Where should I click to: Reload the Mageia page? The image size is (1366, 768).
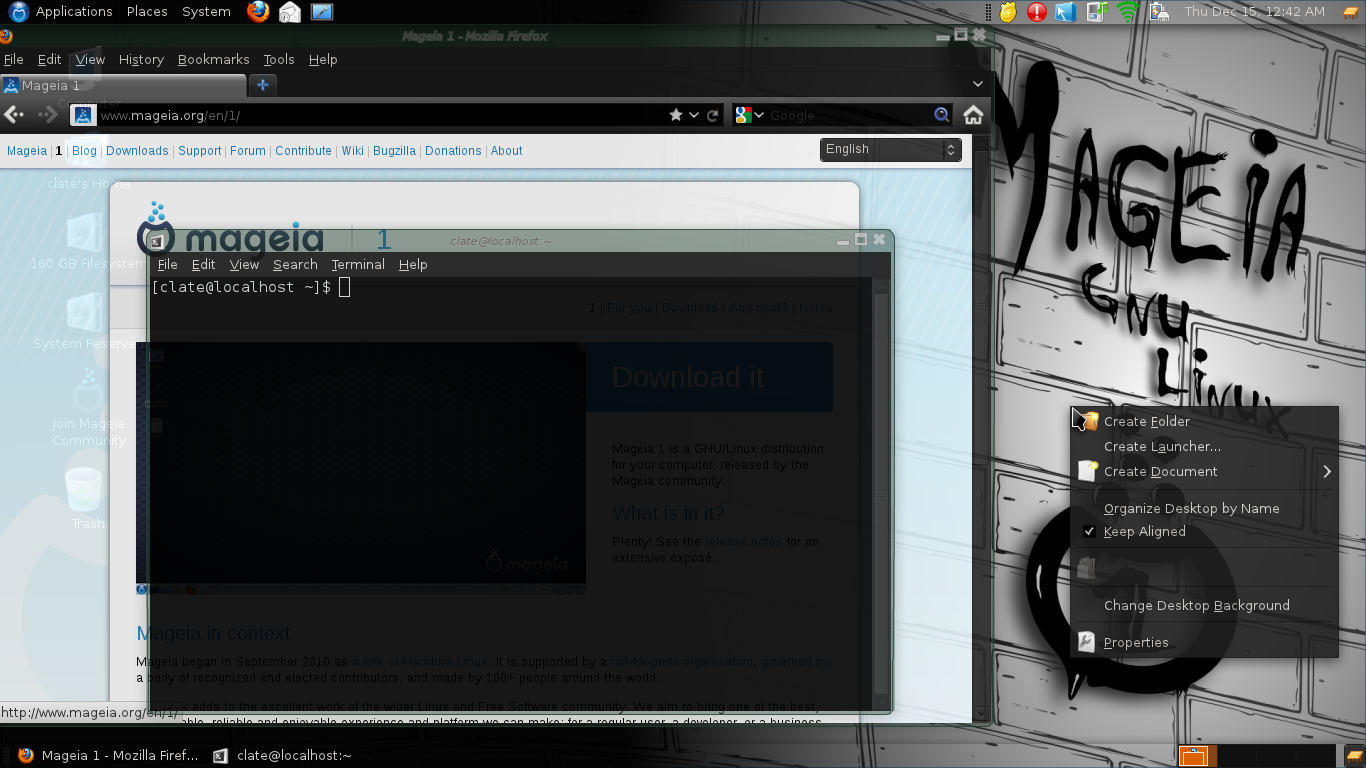click(x=712, y=115)
